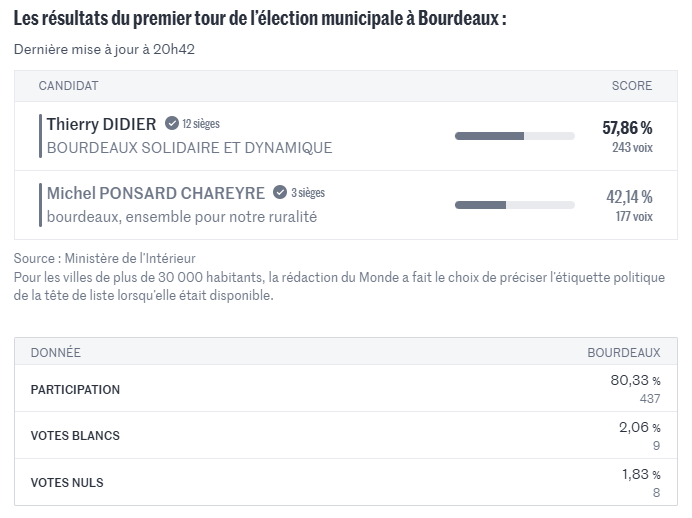Image resolution: width=692 pixels, height=518 pixels.
Task: Click the 42,14 % score value
Action: (629, 197)
